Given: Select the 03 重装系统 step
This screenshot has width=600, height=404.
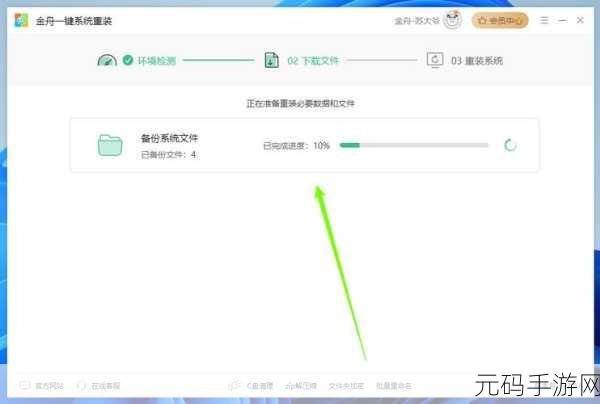Looking at the screenshot, I should (477, 60).
